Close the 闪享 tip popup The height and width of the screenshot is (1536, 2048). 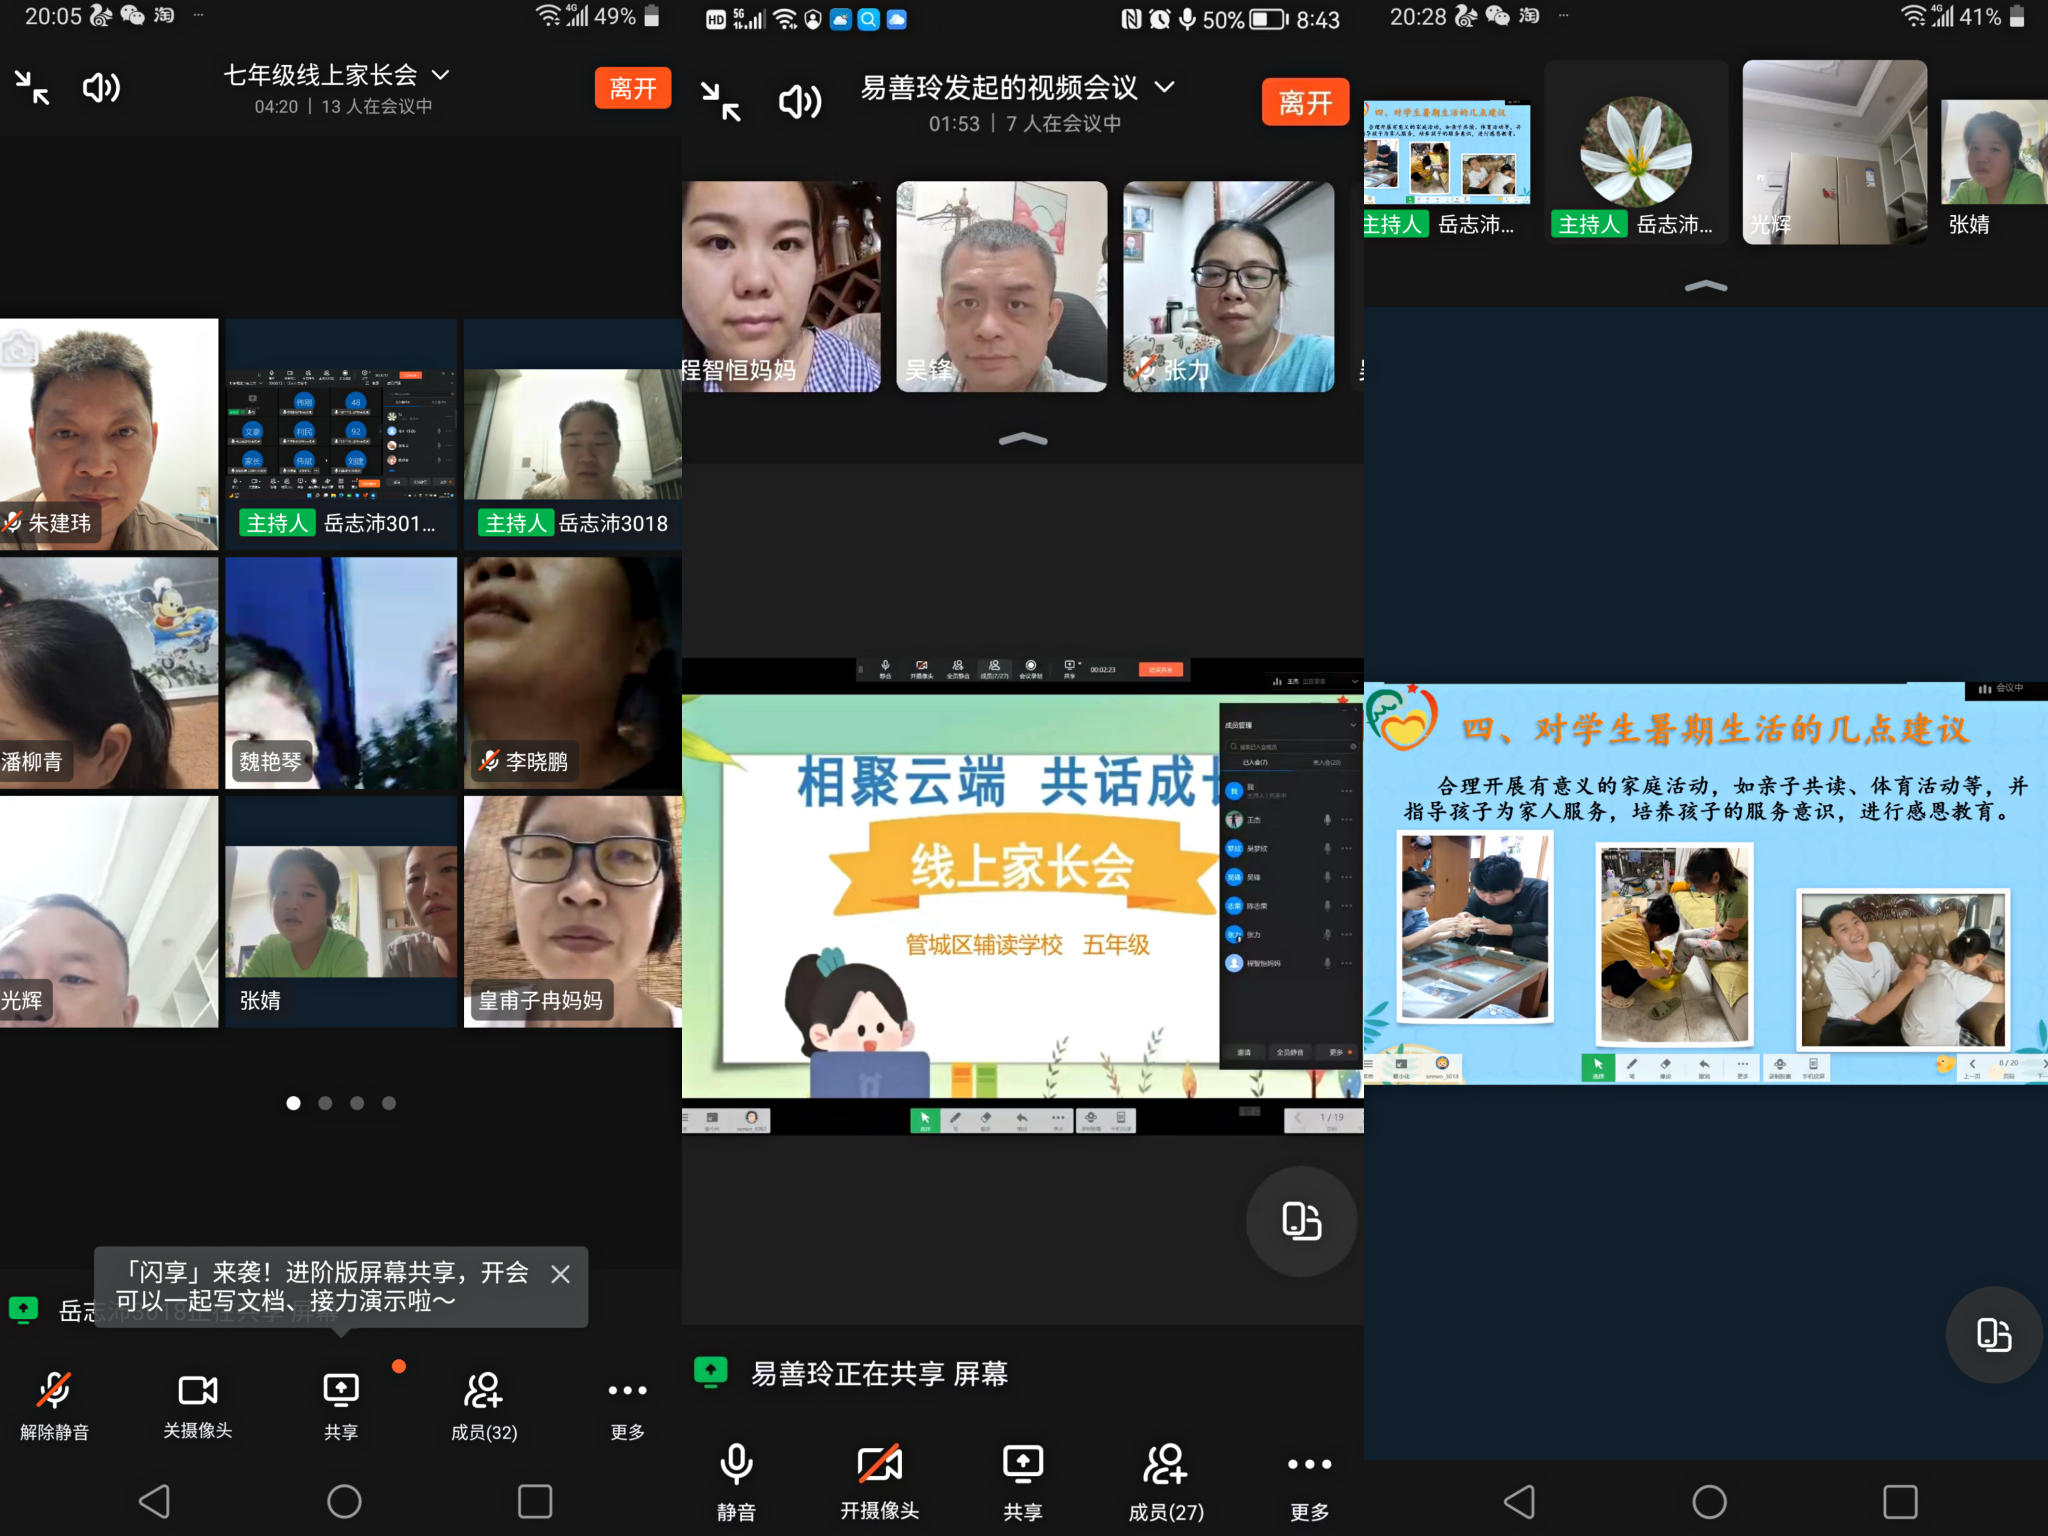point(561,1274)
